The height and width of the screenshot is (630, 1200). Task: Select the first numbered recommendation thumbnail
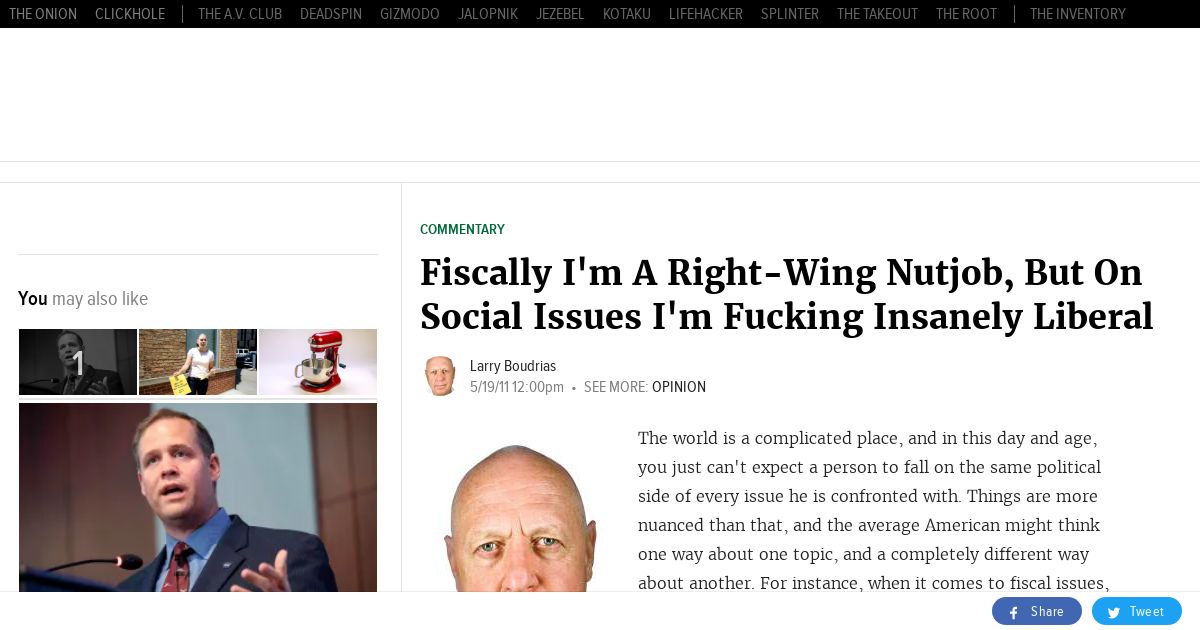[x=78, y=362]
